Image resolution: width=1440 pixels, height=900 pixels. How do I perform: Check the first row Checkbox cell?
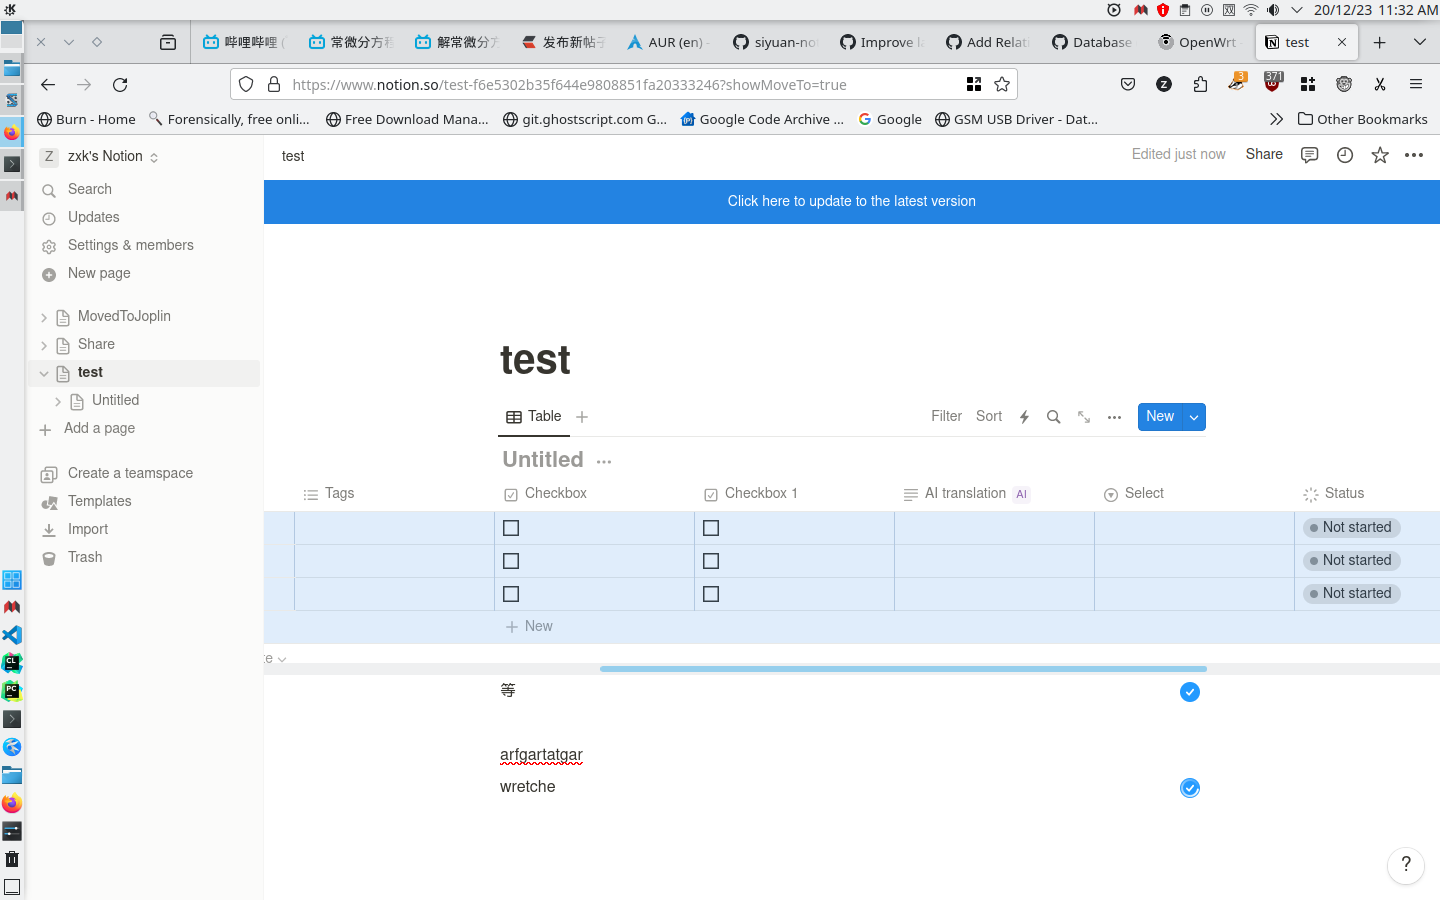[511, 528]
